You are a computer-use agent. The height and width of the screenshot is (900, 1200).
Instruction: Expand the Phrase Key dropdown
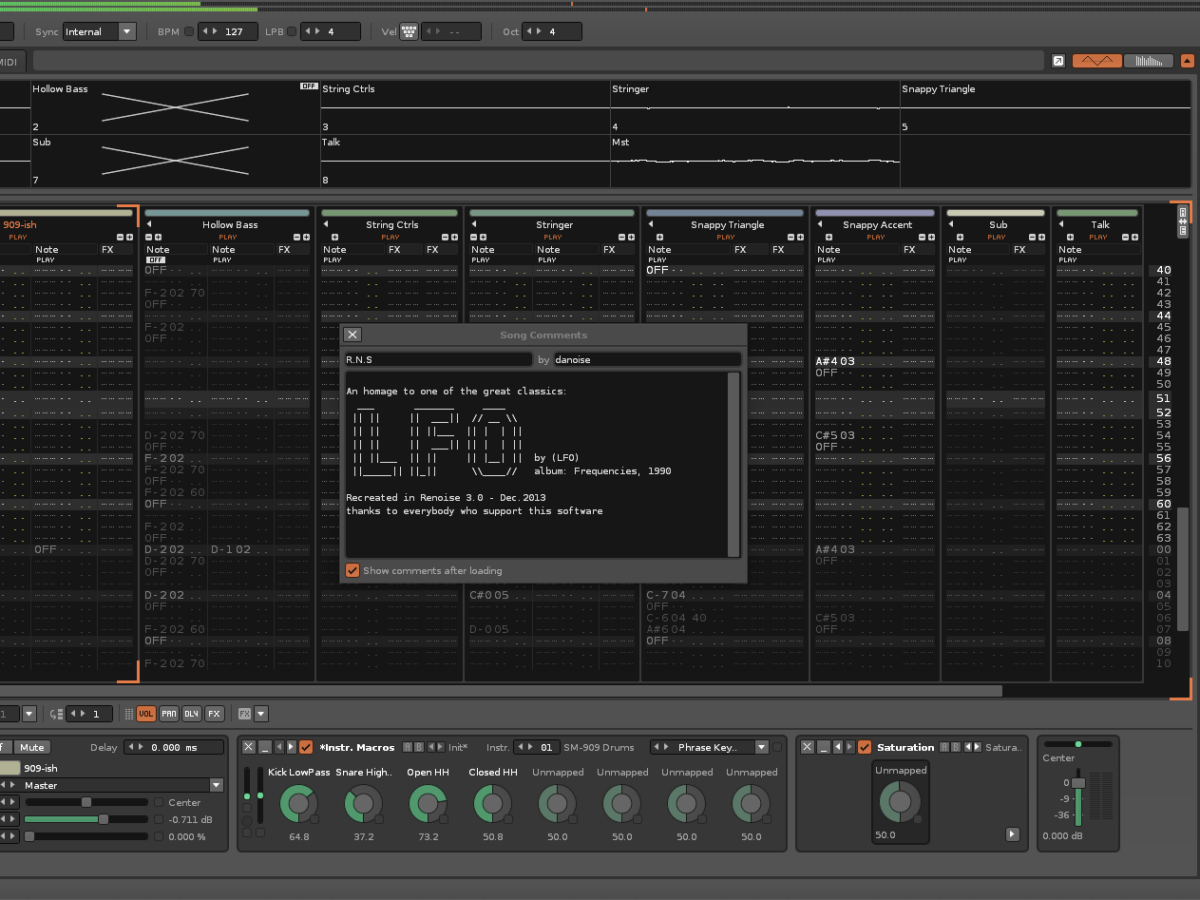761,747
